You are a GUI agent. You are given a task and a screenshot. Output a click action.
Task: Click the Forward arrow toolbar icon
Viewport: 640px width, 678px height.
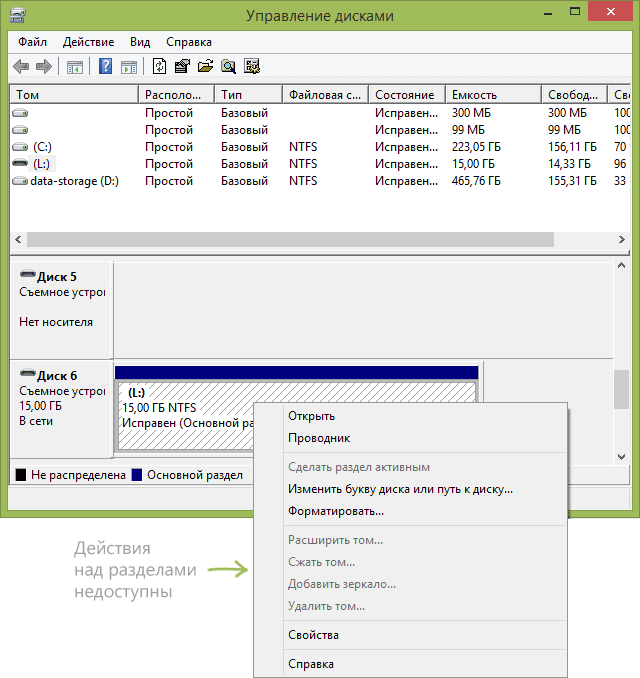pos(44,67)
